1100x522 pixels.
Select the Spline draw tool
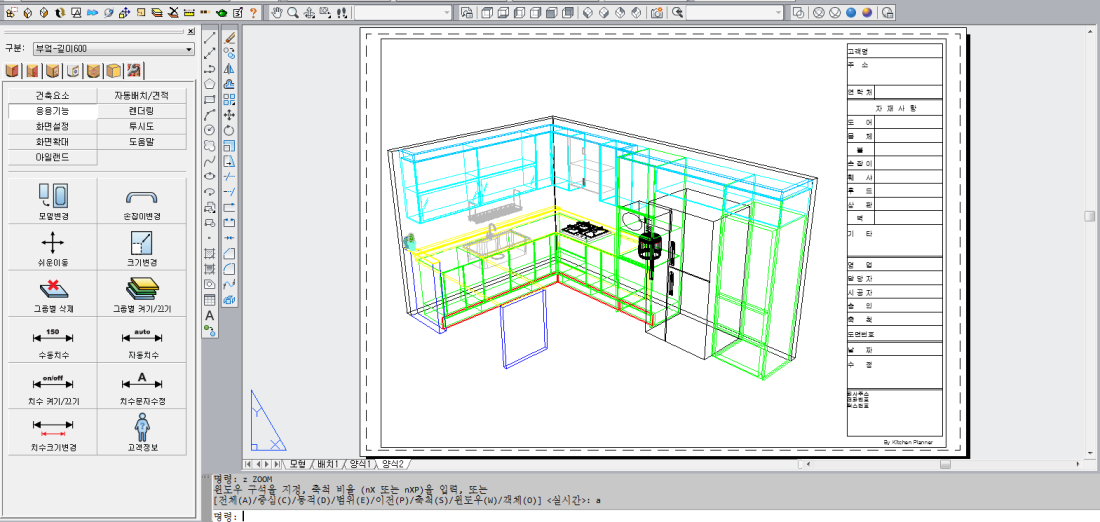tap(209, 161)
